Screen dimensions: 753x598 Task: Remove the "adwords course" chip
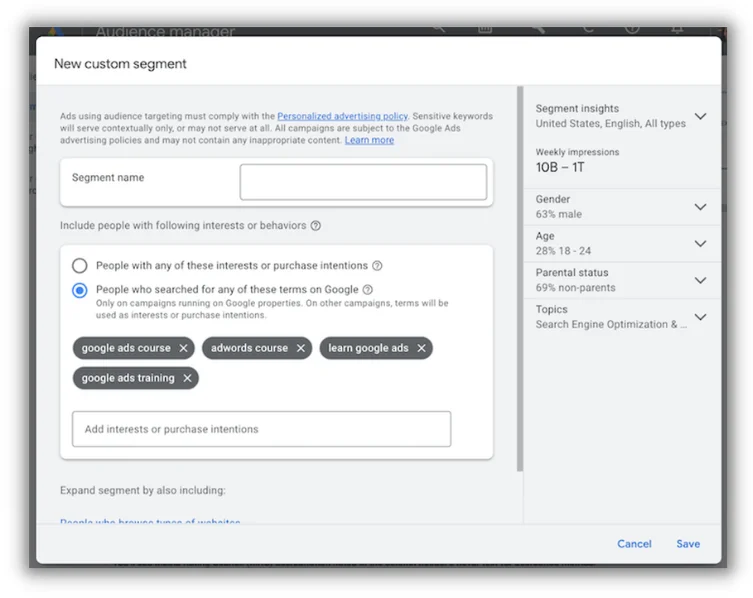300,348
